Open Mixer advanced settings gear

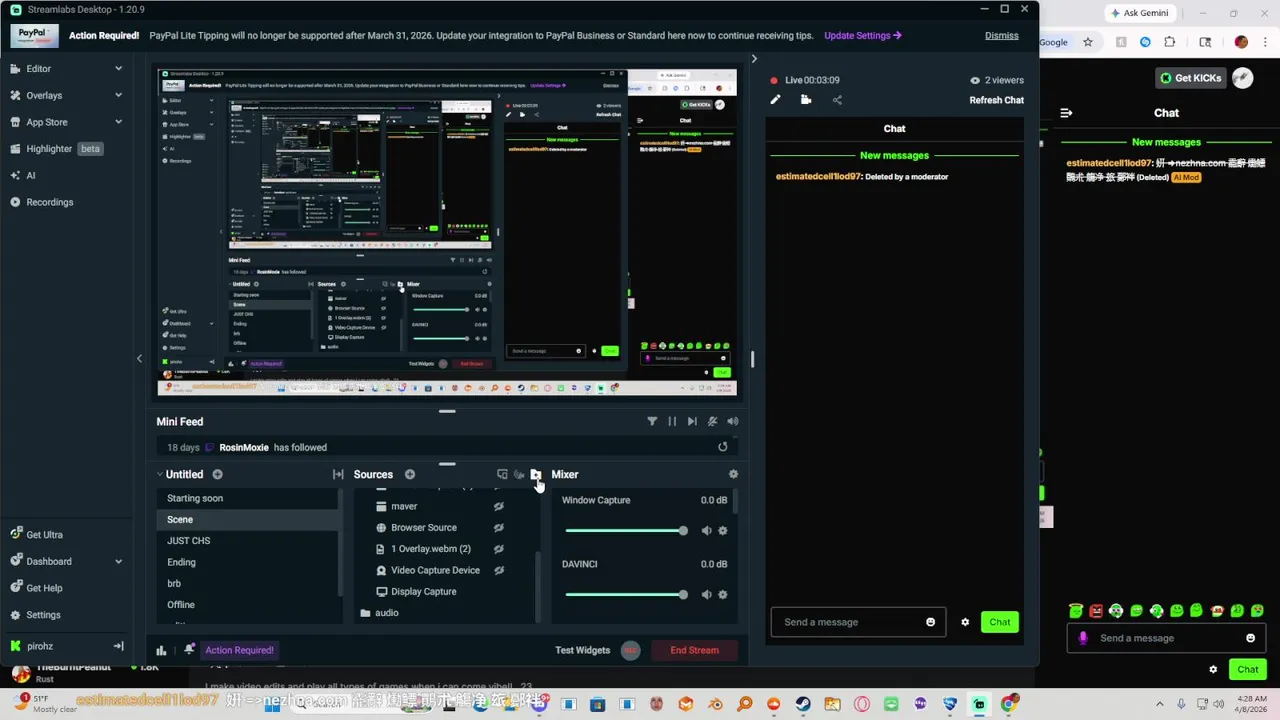point(733,475)
